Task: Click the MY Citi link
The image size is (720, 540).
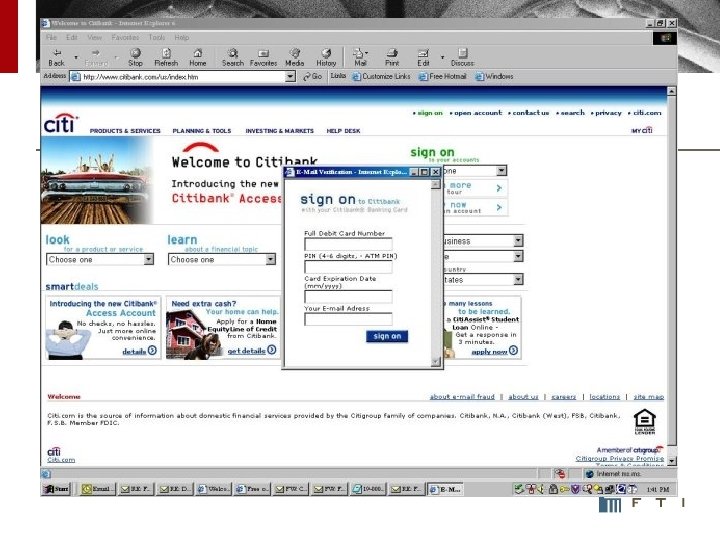Action: click(x=641, y=130)
